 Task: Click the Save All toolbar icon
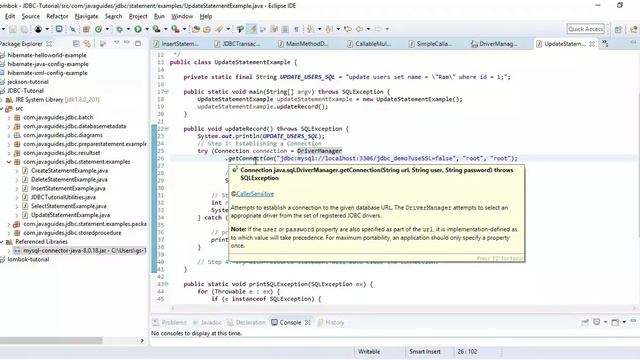24,29
